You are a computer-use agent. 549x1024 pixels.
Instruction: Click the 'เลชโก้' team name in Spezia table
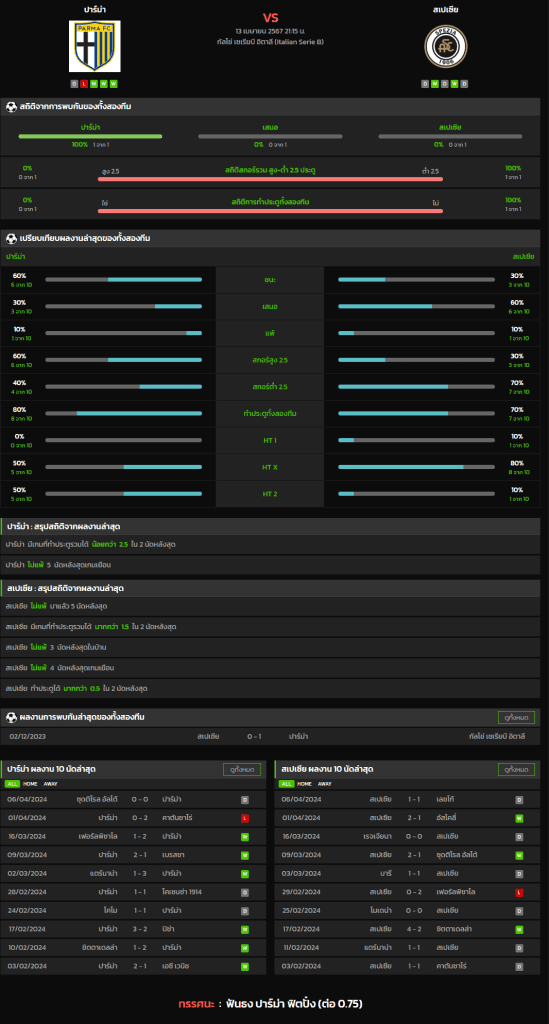click(446, 799)
